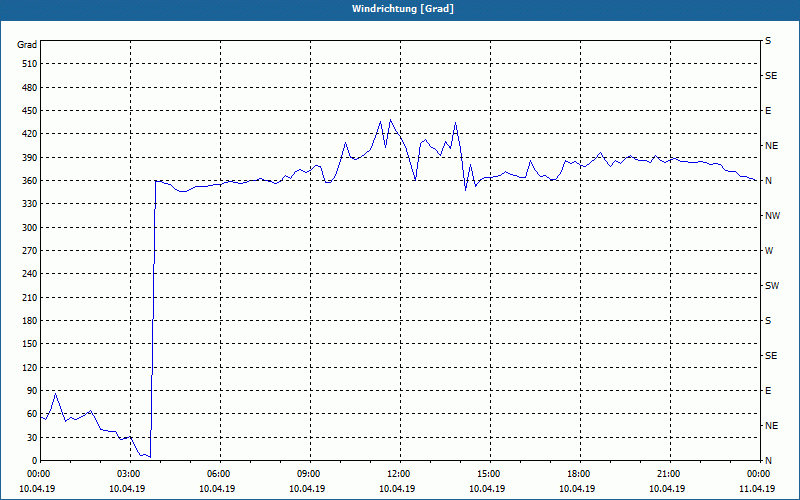
Task: Select the 90 y-axis value
Action: [x=32, y=391]
